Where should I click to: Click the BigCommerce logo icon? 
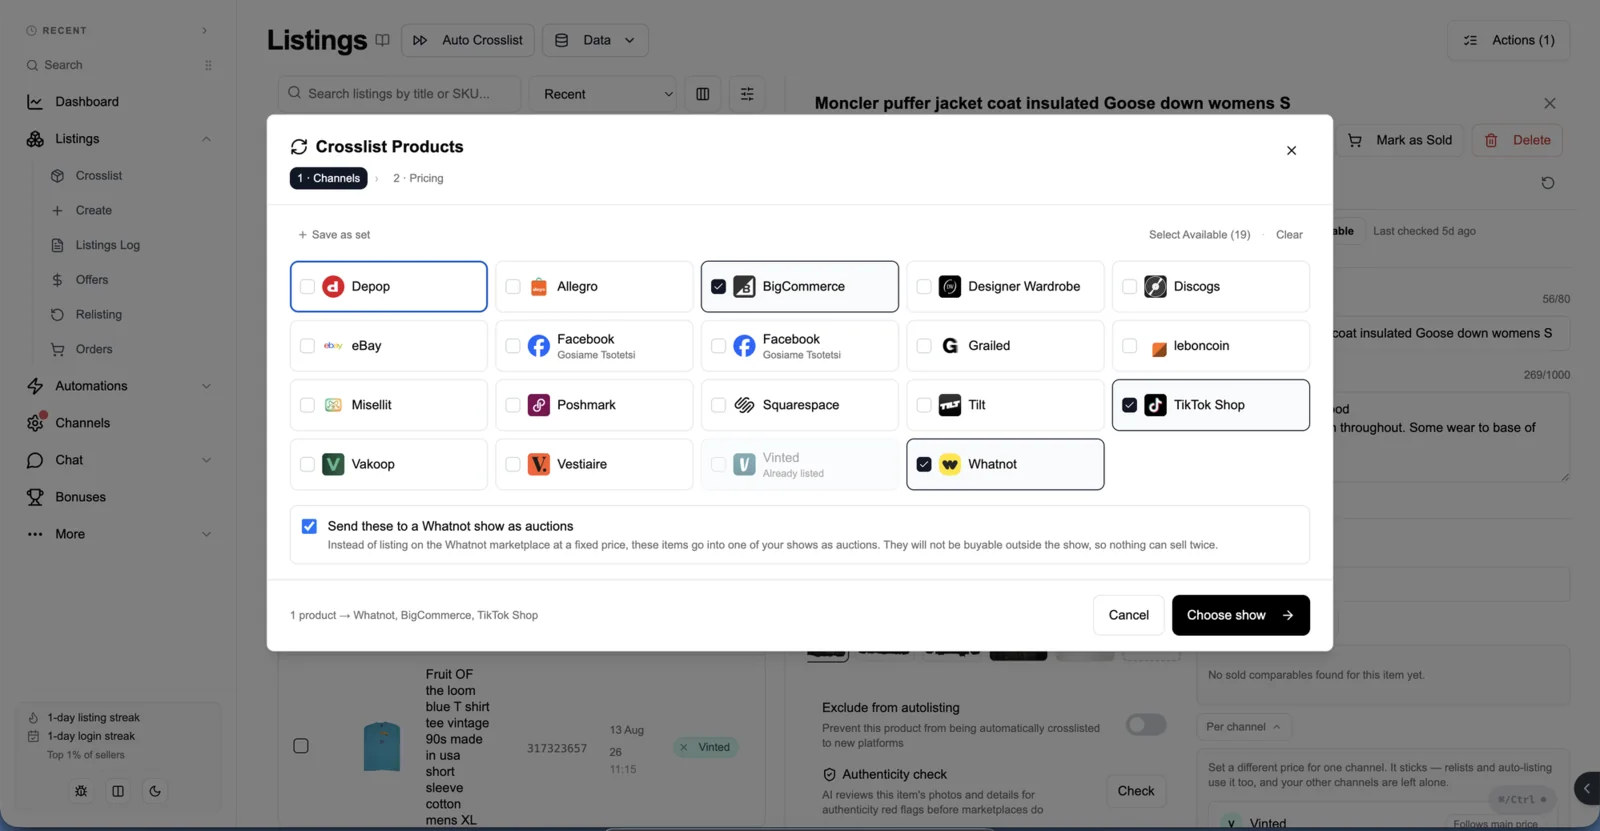coord(744,286)
